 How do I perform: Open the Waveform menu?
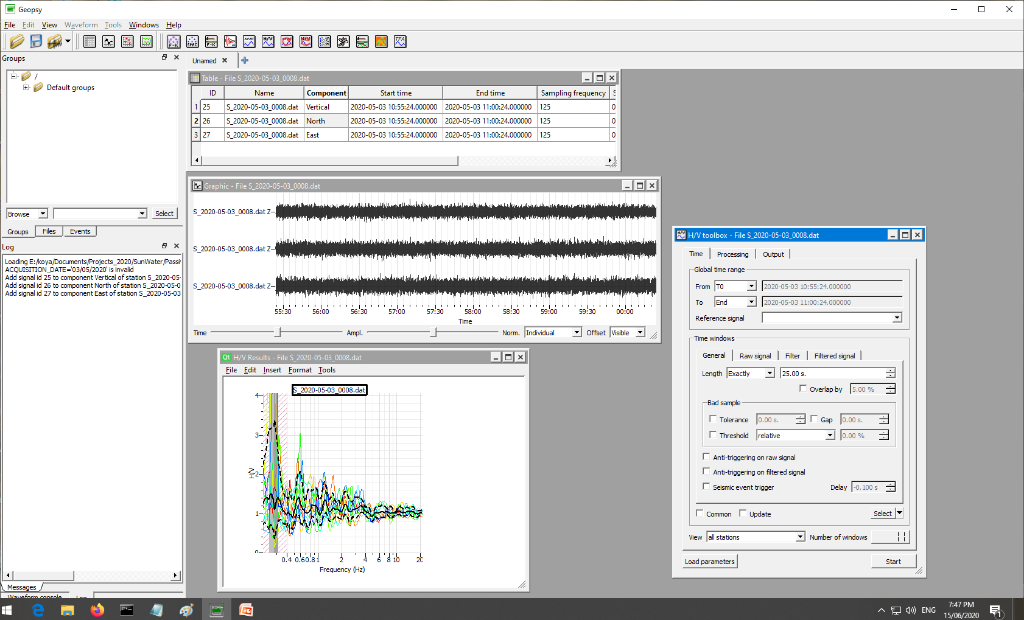pyautogui.click(x=81, y=24)
